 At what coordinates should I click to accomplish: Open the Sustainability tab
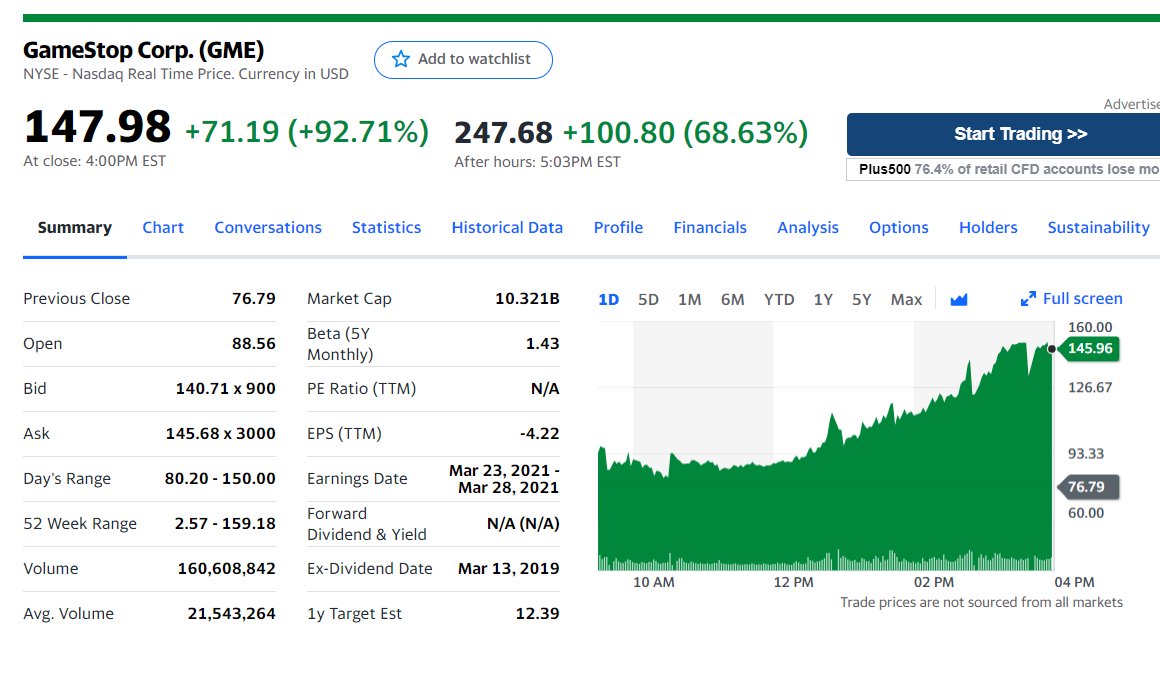point(1099,228)
